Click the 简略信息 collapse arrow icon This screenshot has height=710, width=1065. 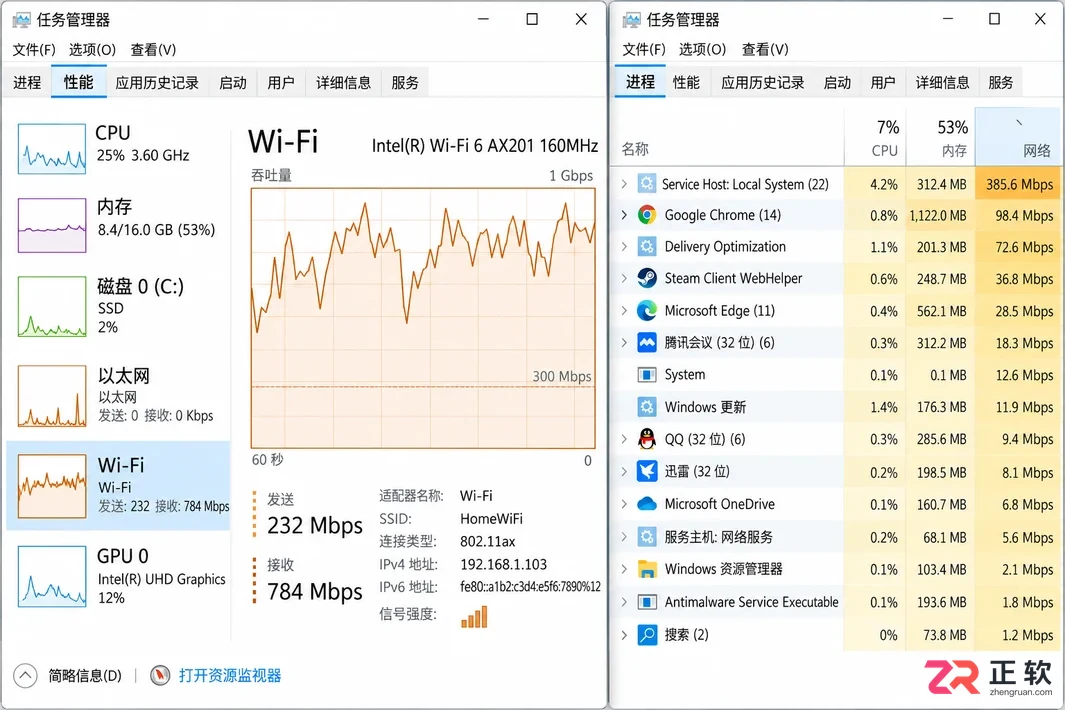click(x=25, y=675)
